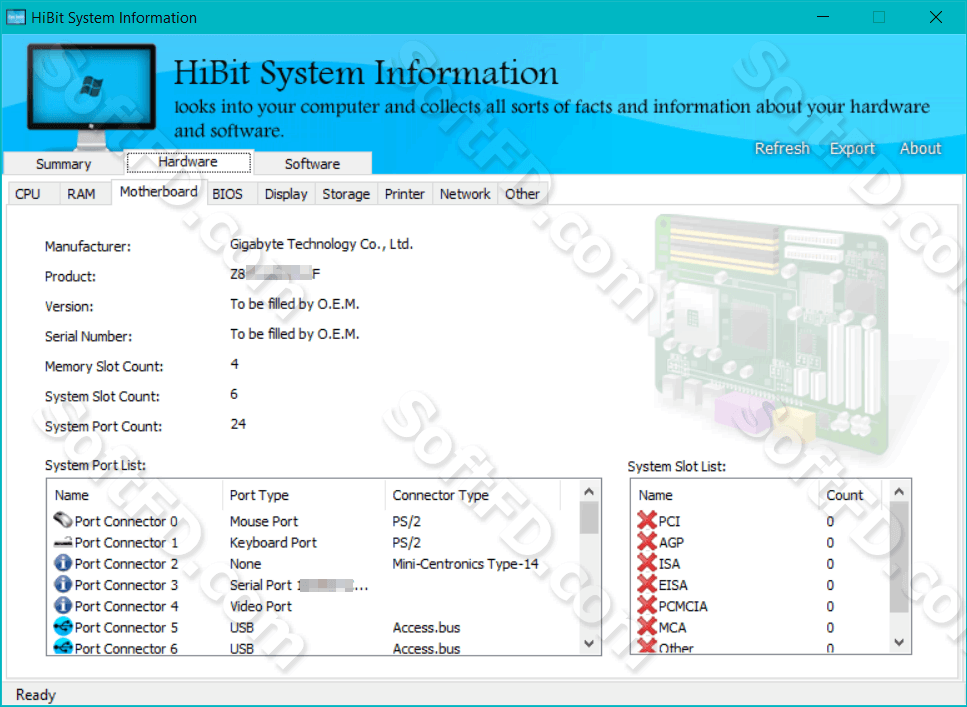Click the red X icon next to ISA
Screen dimensions: 967x707
(647, 563)
